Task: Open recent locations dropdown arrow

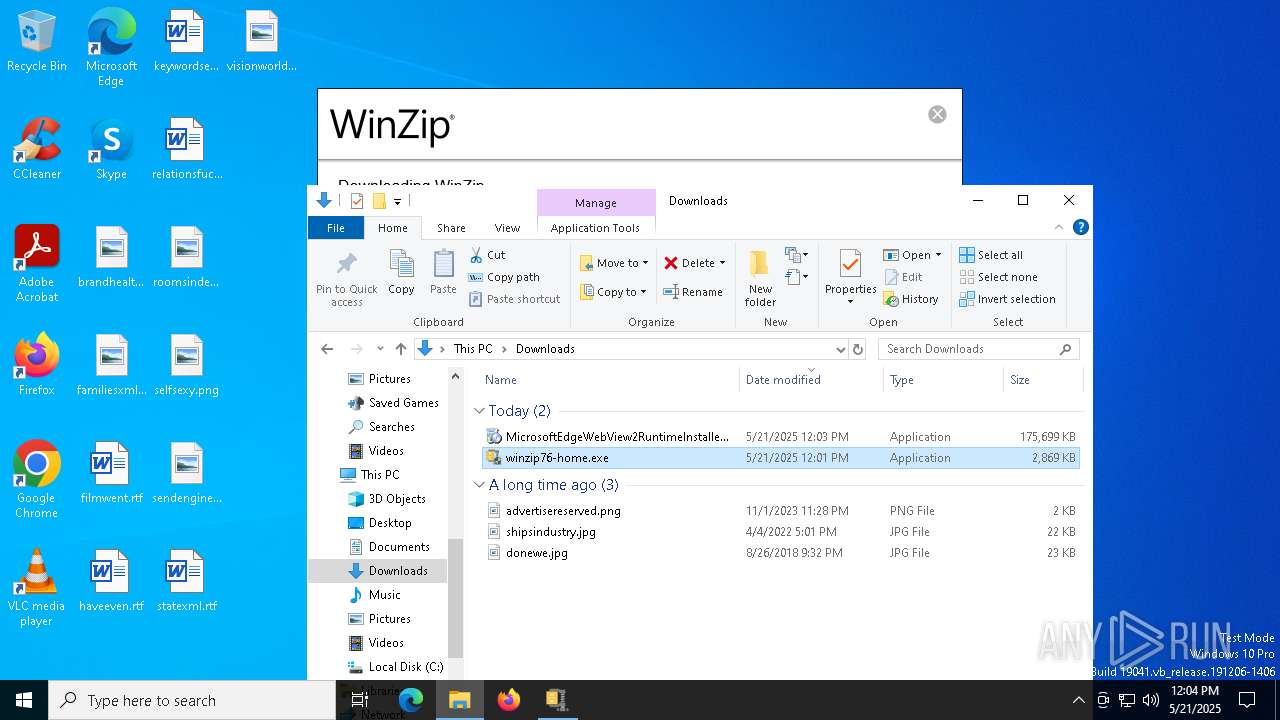Action: (380, 349)
